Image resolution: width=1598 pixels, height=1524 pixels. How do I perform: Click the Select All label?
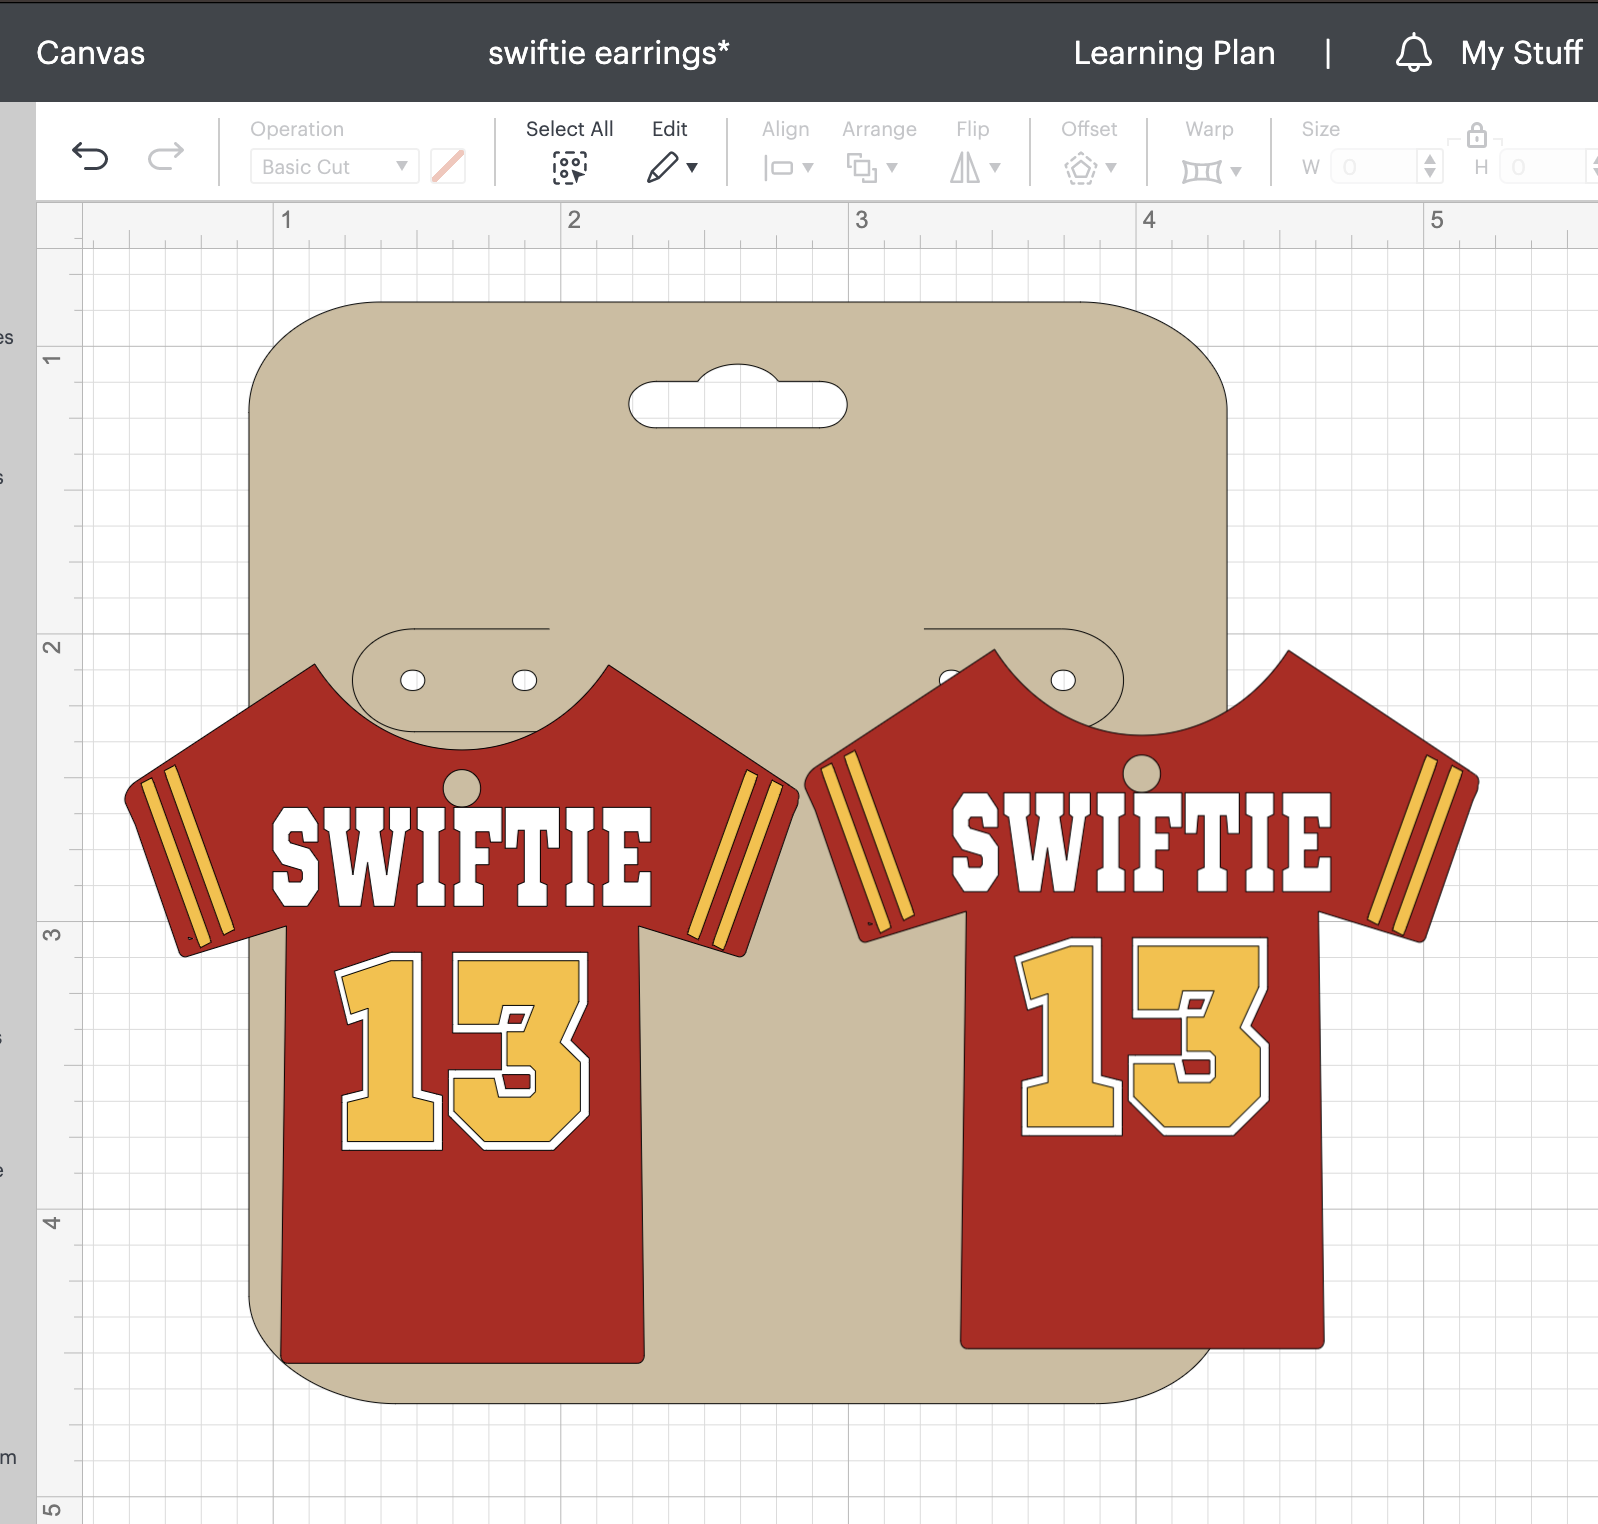(x=569, y=129)
